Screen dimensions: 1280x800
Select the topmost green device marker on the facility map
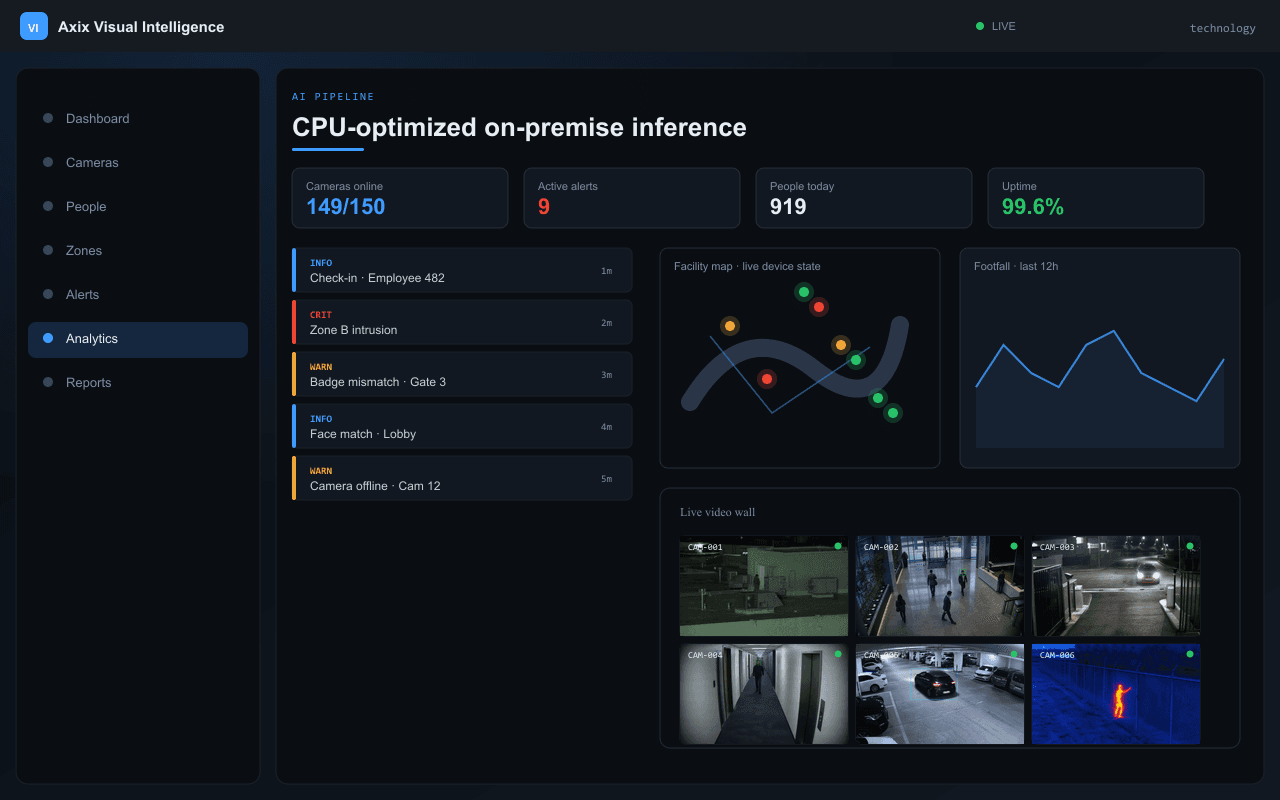pyautogui.click(x=803, y=292)
